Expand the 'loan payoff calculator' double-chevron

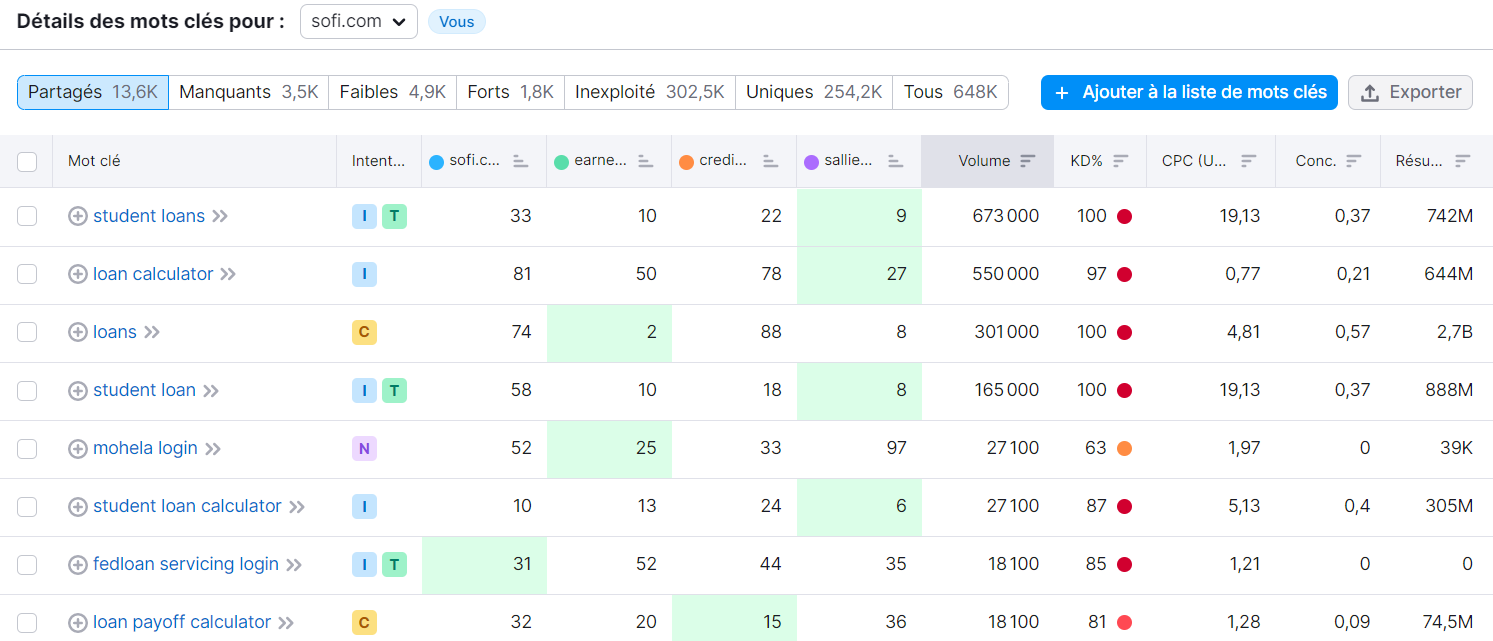tap(286, 622)
